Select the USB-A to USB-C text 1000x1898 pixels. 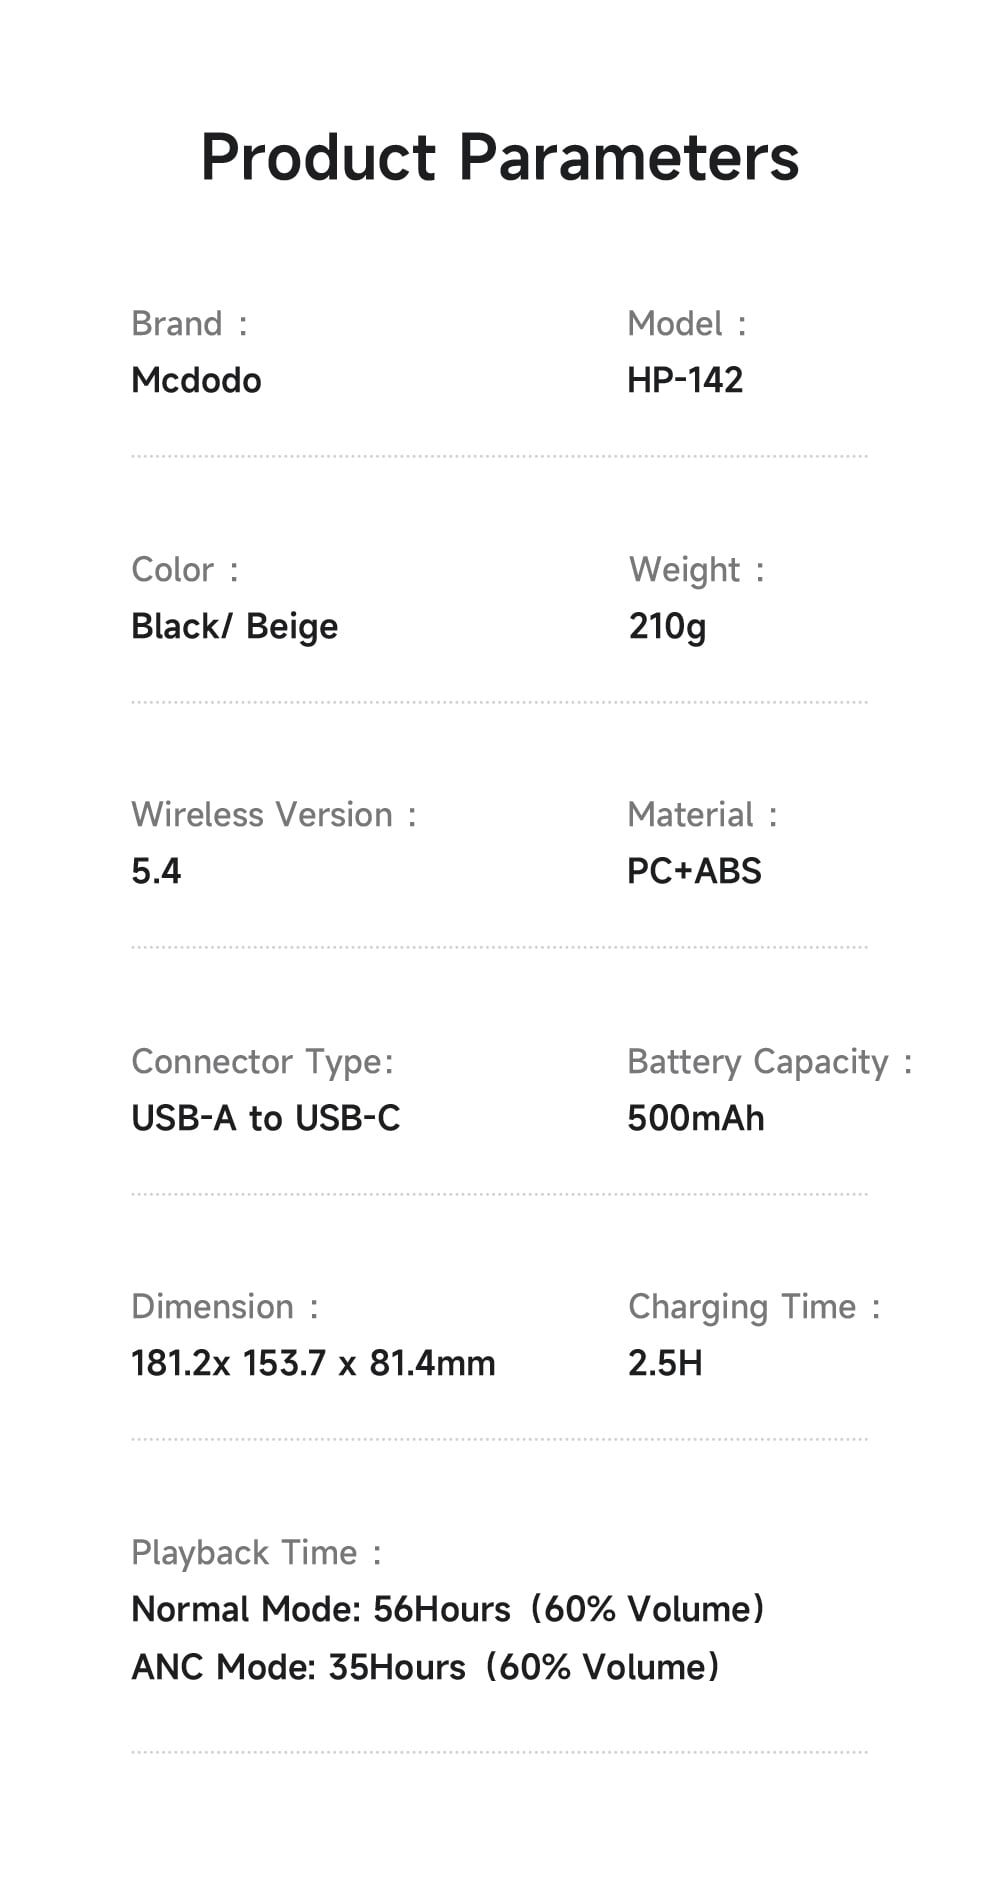coord(266,1119)
